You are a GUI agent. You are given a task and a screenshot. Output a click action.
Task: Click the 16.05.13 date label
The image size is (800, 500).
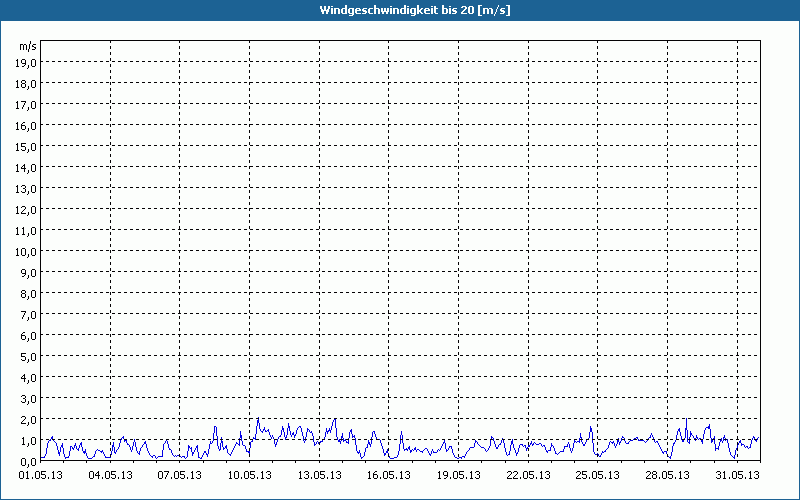[389, 475]
